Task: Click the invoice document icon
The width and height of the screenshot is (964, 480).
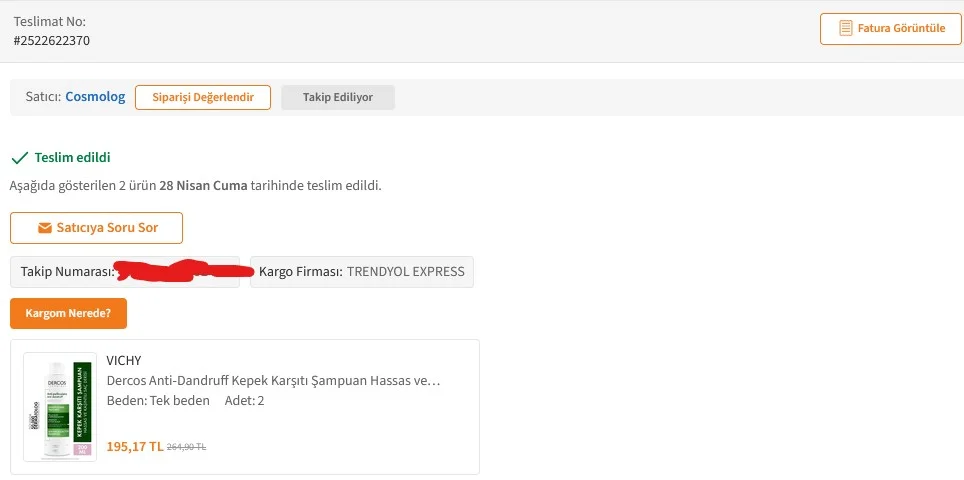Action: (x=846, y=28)
